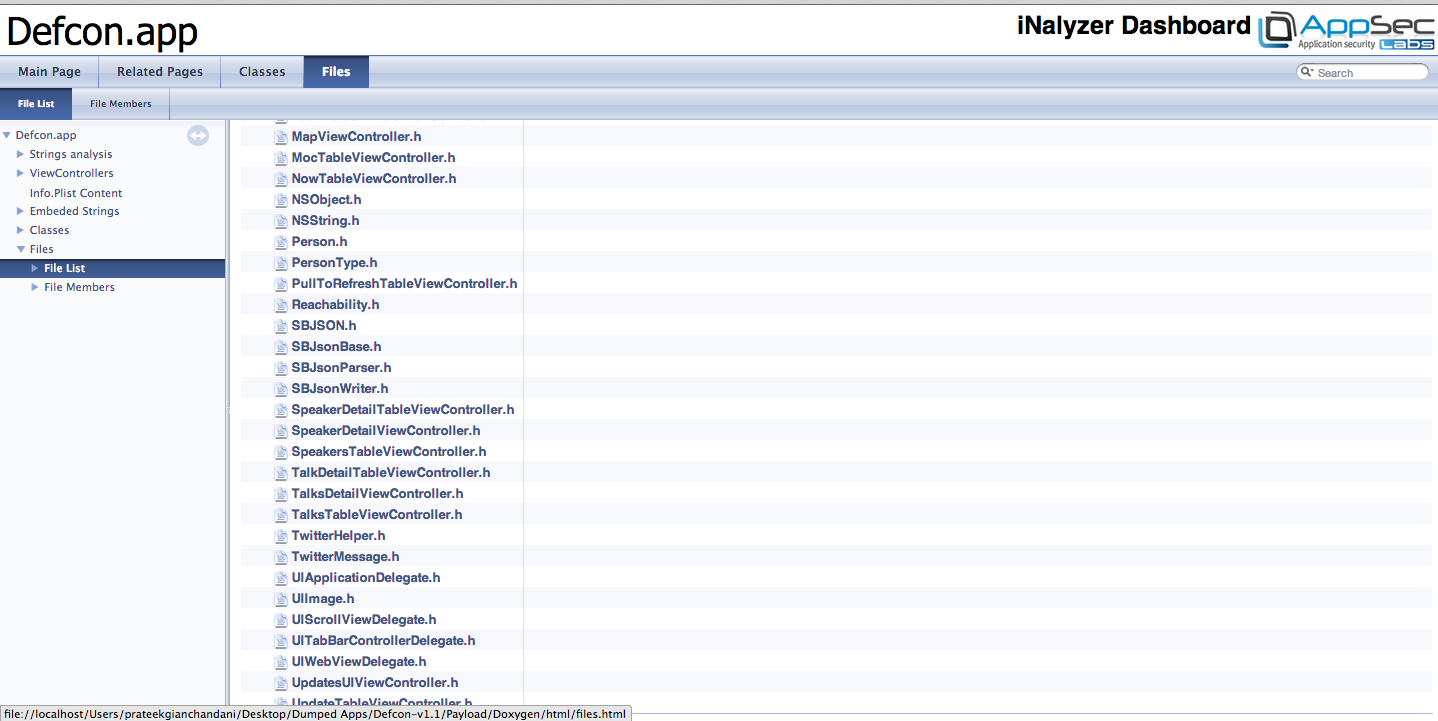Click the sync navigation toggle icon in sidebar
Image resolution: width=1438 pixels, height=721 pixels.
click(x=198, y=136)
